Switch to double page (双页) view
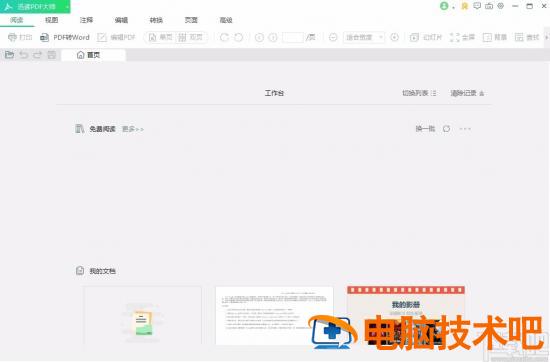Image resolution: width=550 pixels, height=362 pixels. coord(190,37)
